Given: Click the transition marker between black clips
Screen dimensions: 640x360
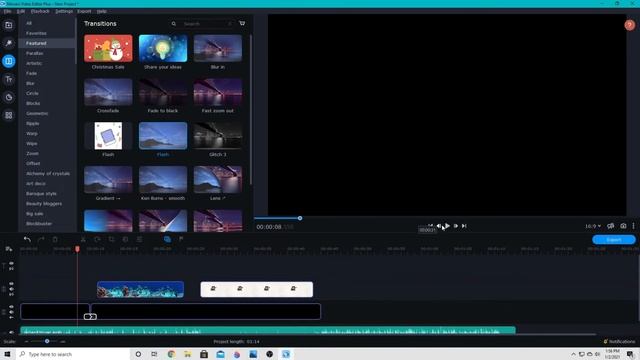Looking at the screenshot, I should pyautogui.click(x=90, y=316).
